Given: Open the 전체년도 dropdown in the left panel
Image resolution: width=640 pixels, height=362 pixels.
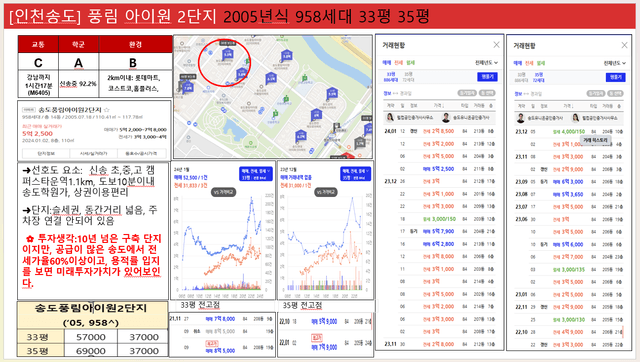Looking at the screenshot, I should 487,63.
